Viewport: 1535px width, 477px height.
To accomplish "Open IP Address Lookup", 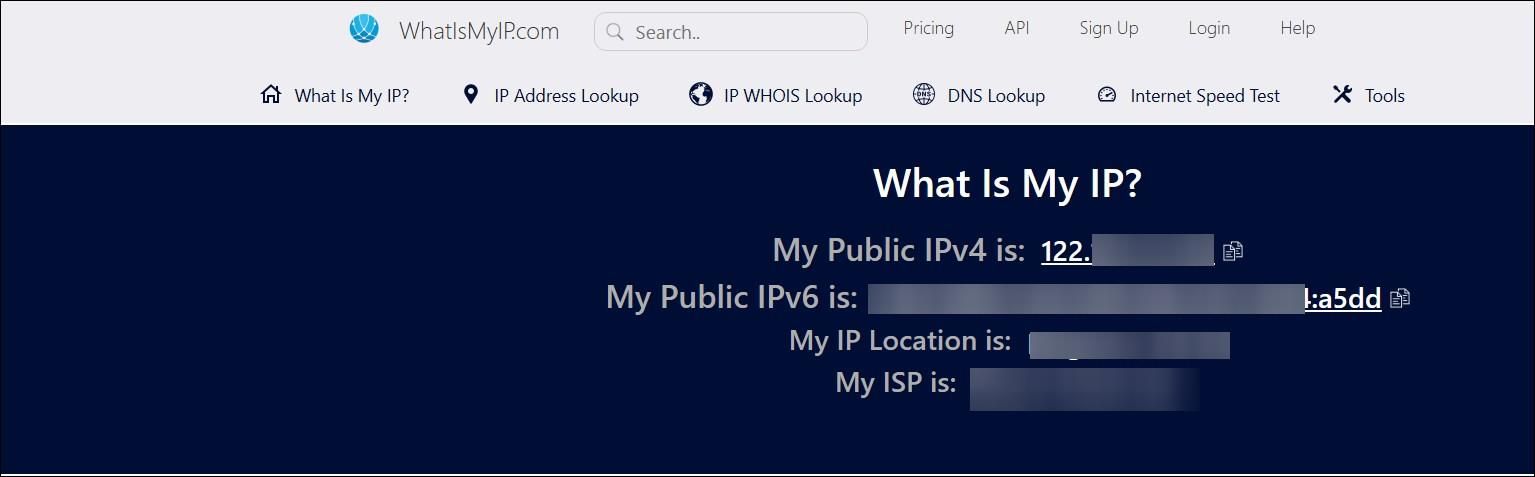I will [566, 96].
